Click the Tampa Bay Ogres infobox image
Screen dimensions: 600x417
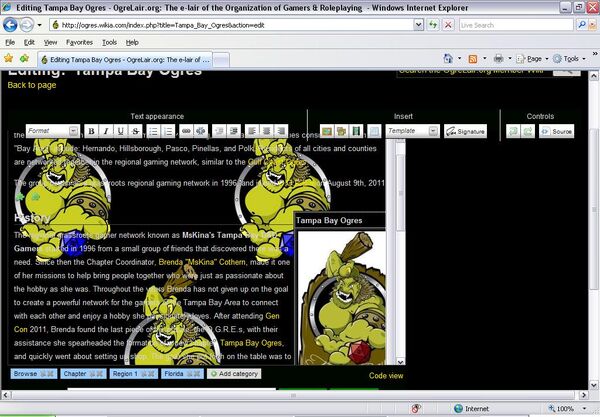point(341,298)
